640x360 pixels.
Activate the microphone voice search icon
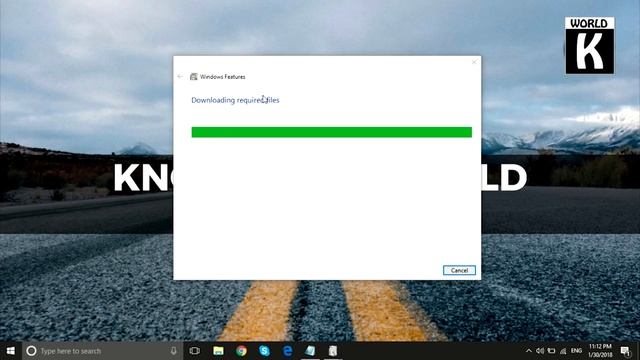click(x=173, y=351)
